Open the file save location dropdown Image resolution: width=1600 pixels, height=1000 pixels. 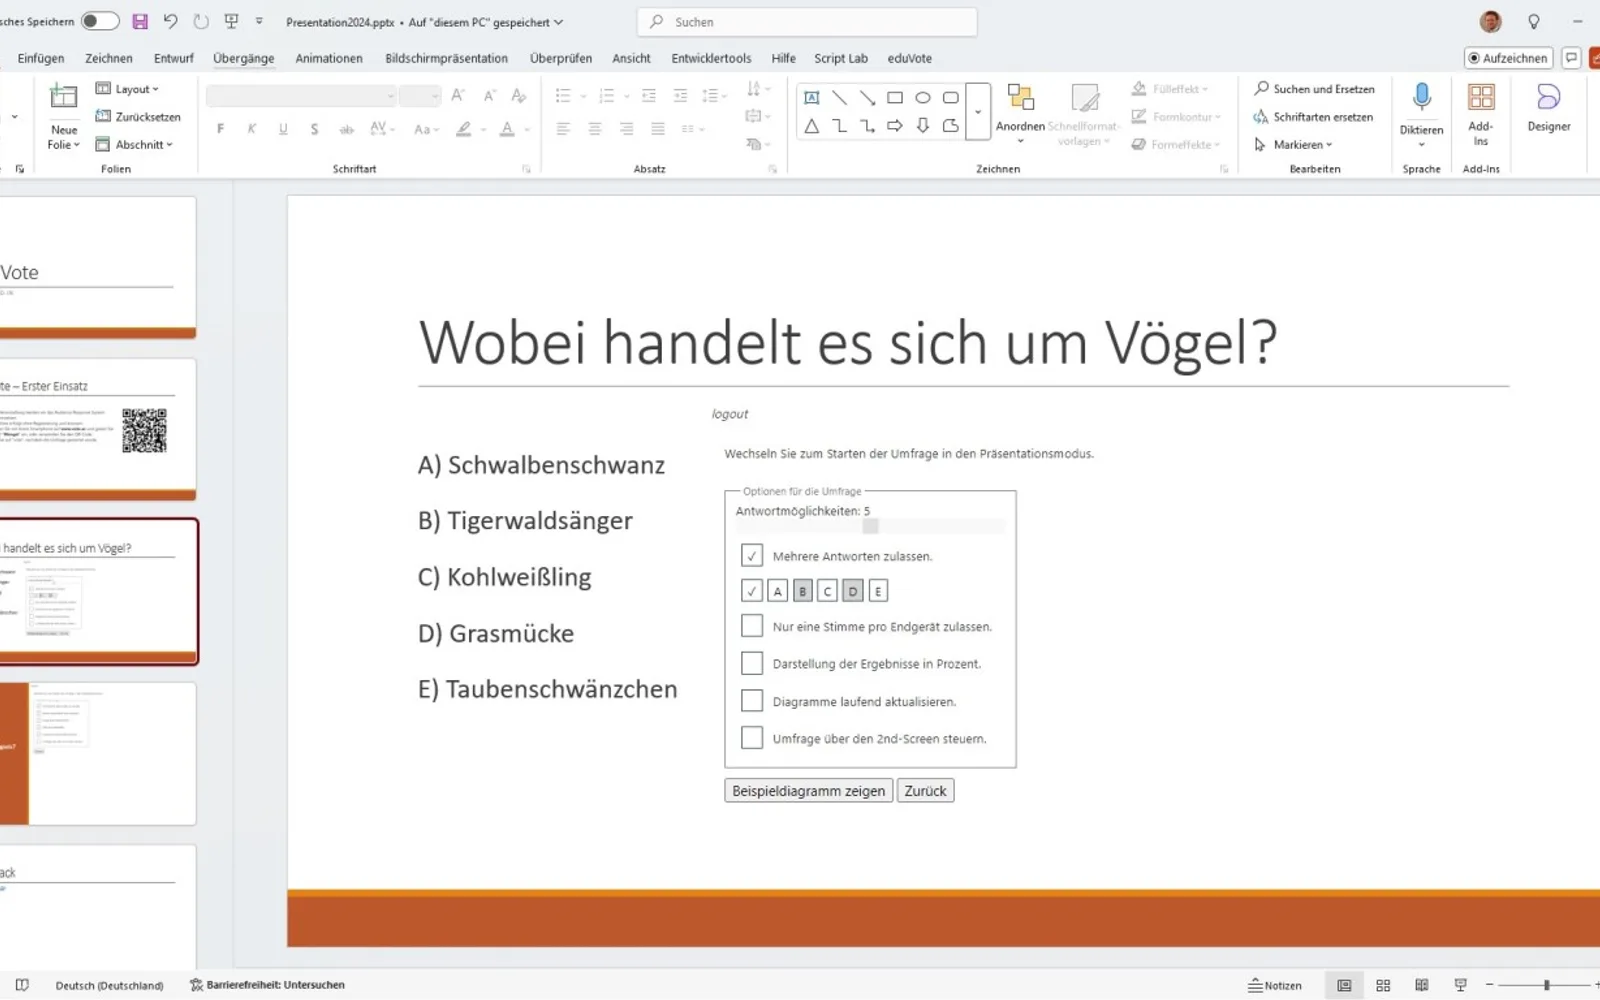558,22
